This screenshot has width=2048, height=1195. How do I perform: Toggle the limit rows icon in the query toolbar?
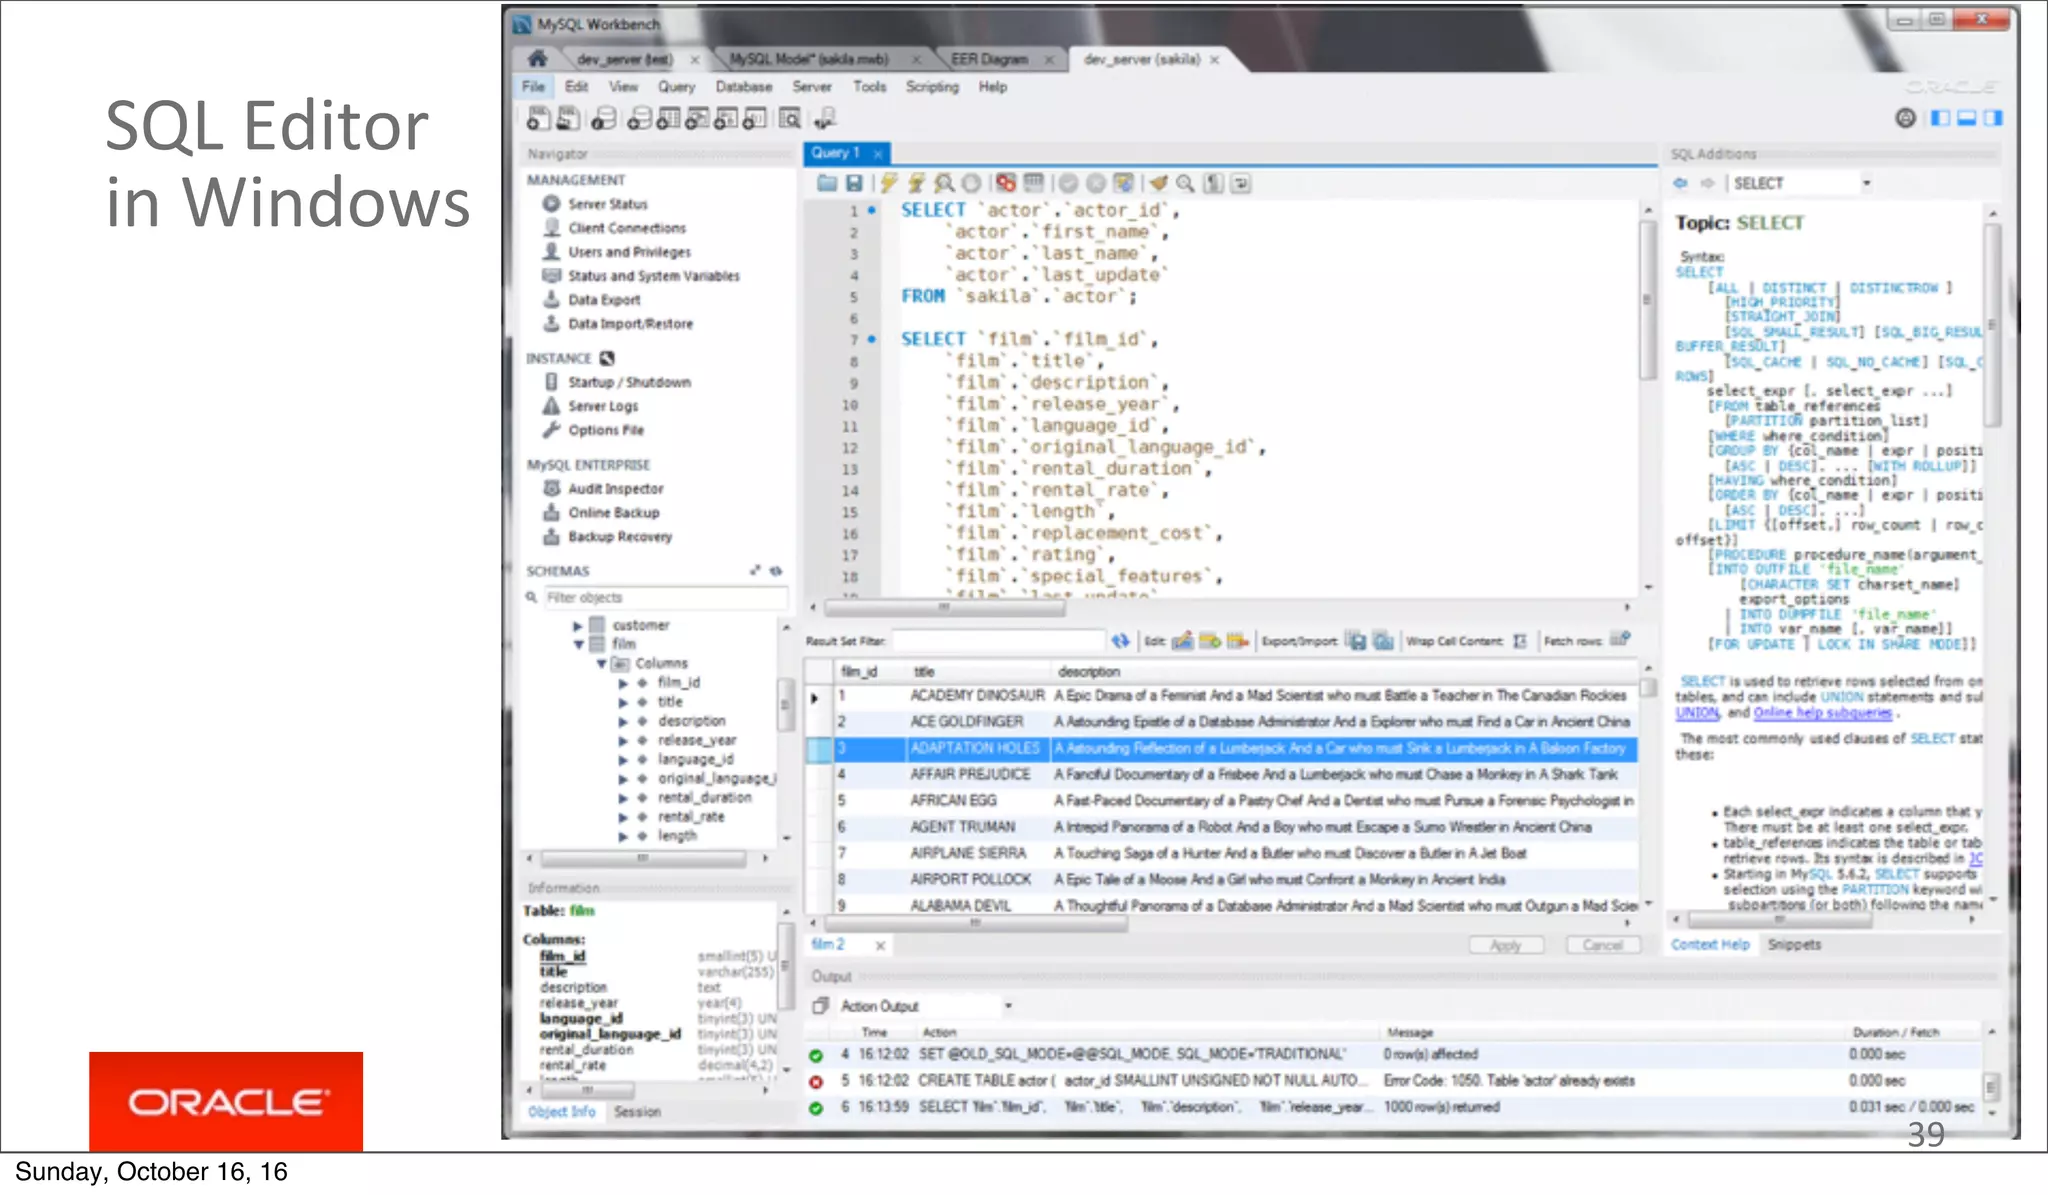click(x=1033, y=183)
